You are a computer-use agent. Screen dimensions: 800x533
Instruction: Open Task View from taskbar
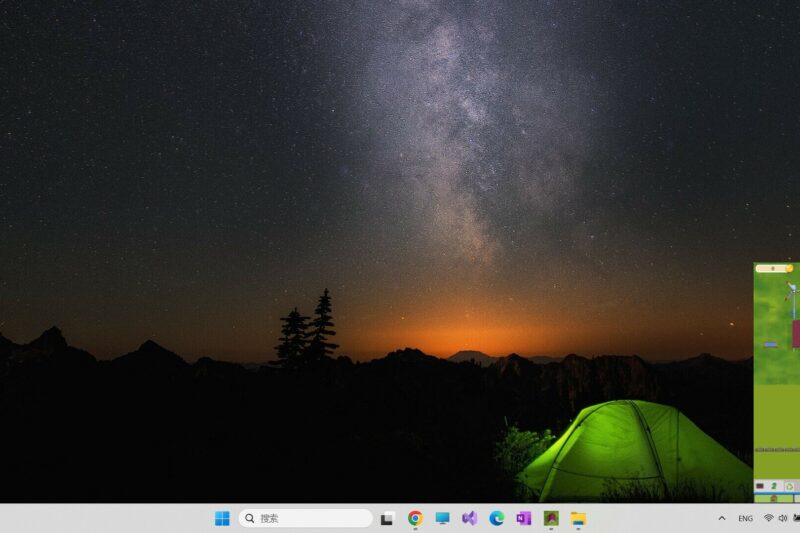(x=387, y=518)
